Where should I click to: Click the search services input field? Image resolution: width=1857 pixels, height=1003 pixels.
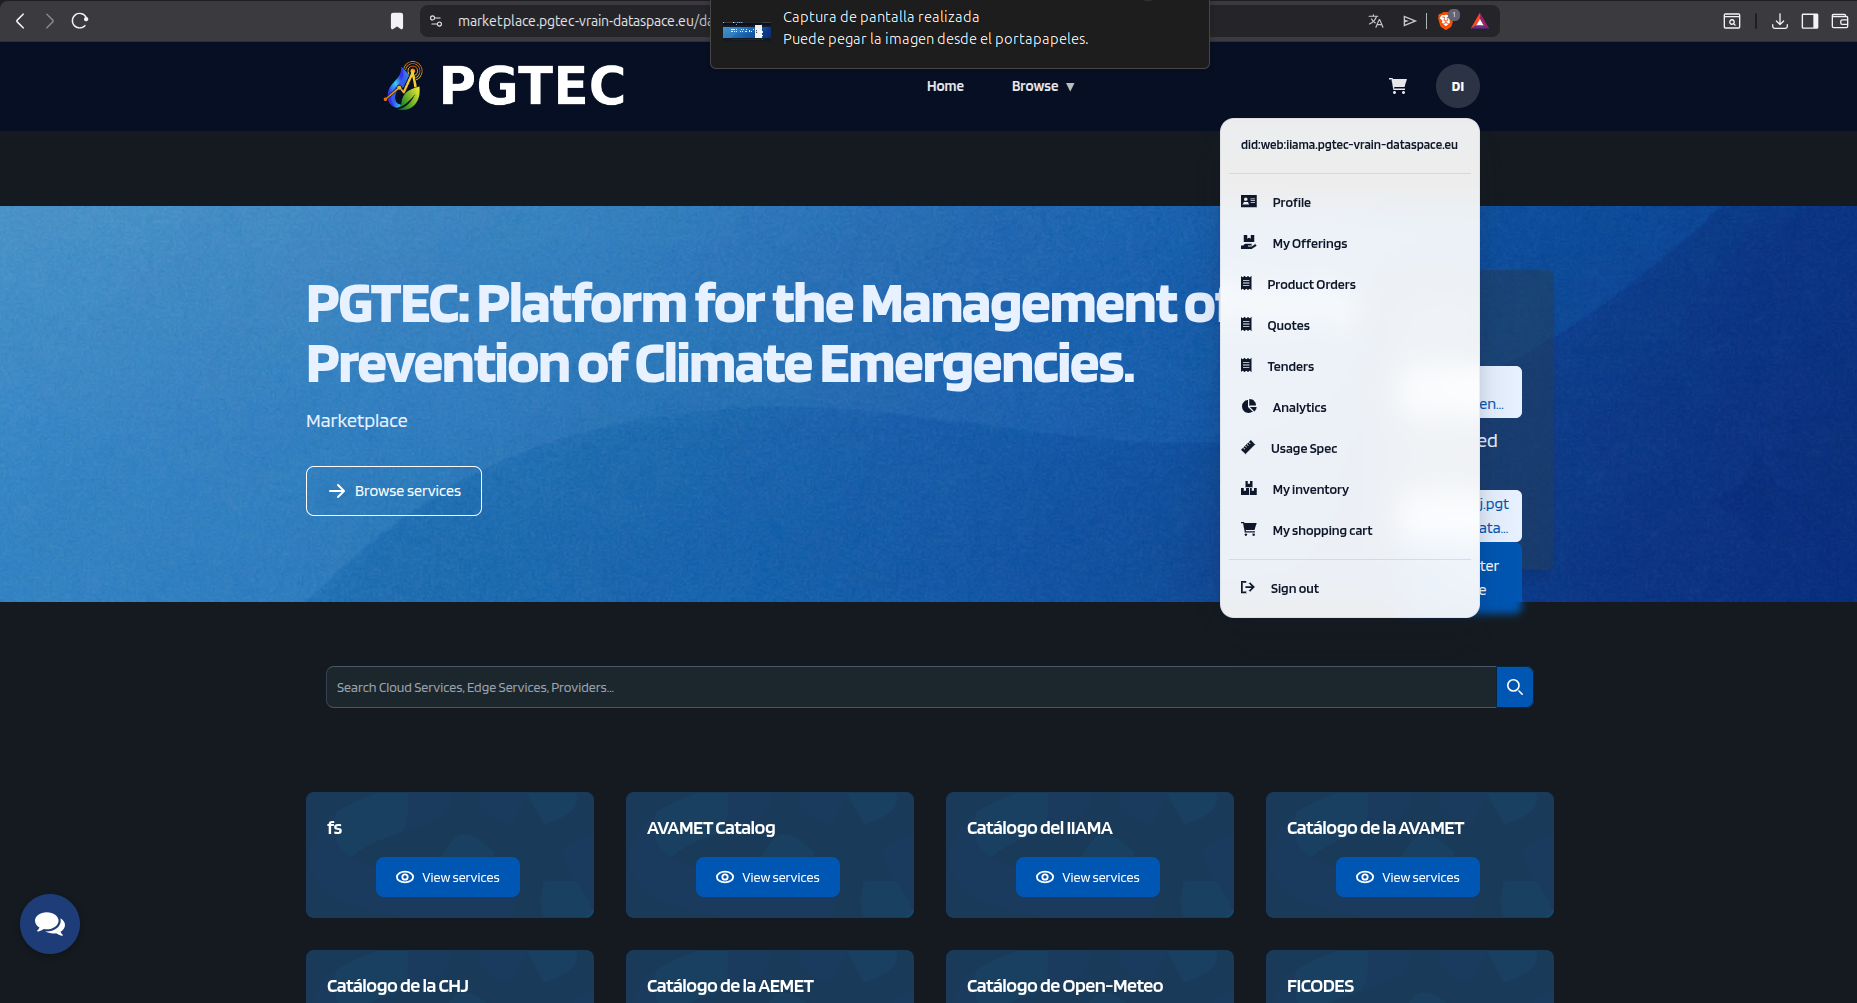pyautogui.click(x=911, y=687)
